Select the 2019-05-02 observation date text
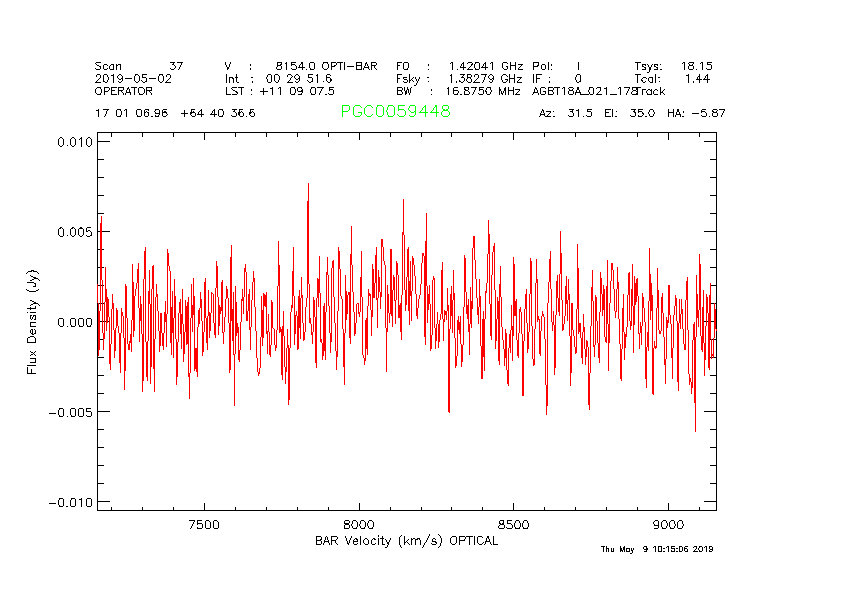Viewport: 842px width, 595px height. click(133, 78)
